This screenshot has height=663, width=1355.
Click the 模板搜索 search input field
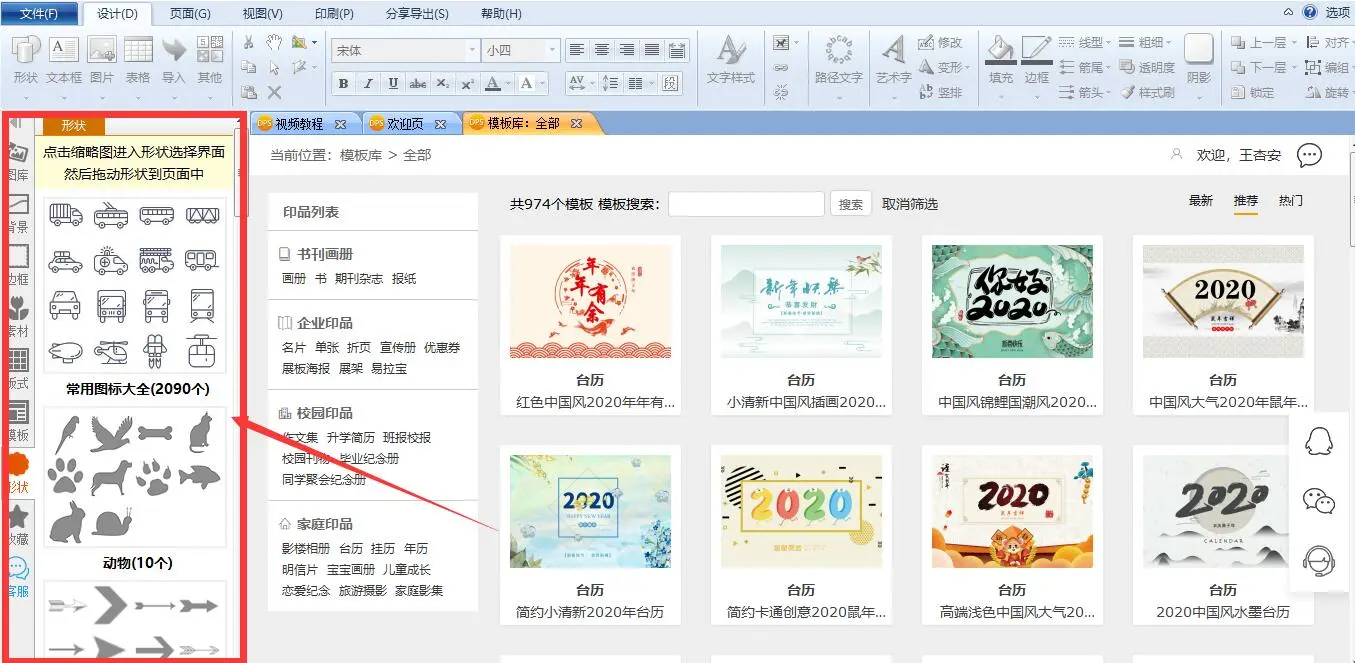[x=746, y=204]
